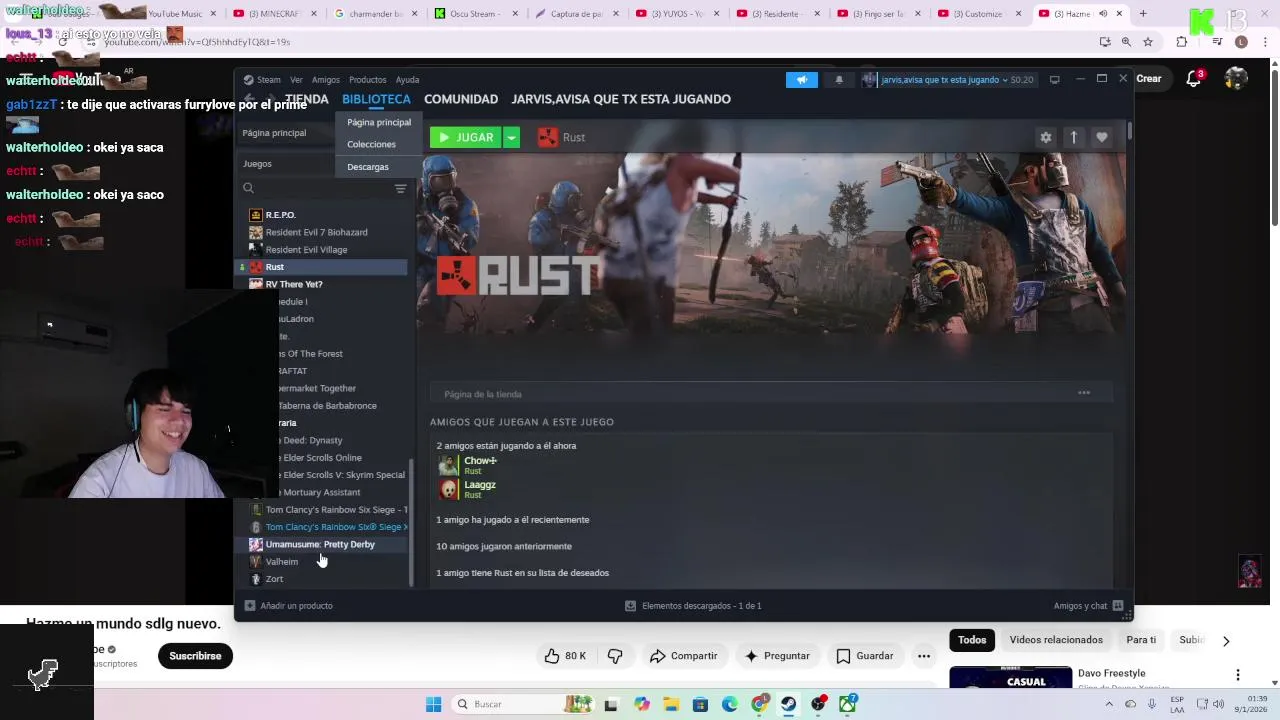This screenshot has width=1280, height=720.
Task: Select Videos relacionados filter chip
Action: click(x=1056, y=640)
